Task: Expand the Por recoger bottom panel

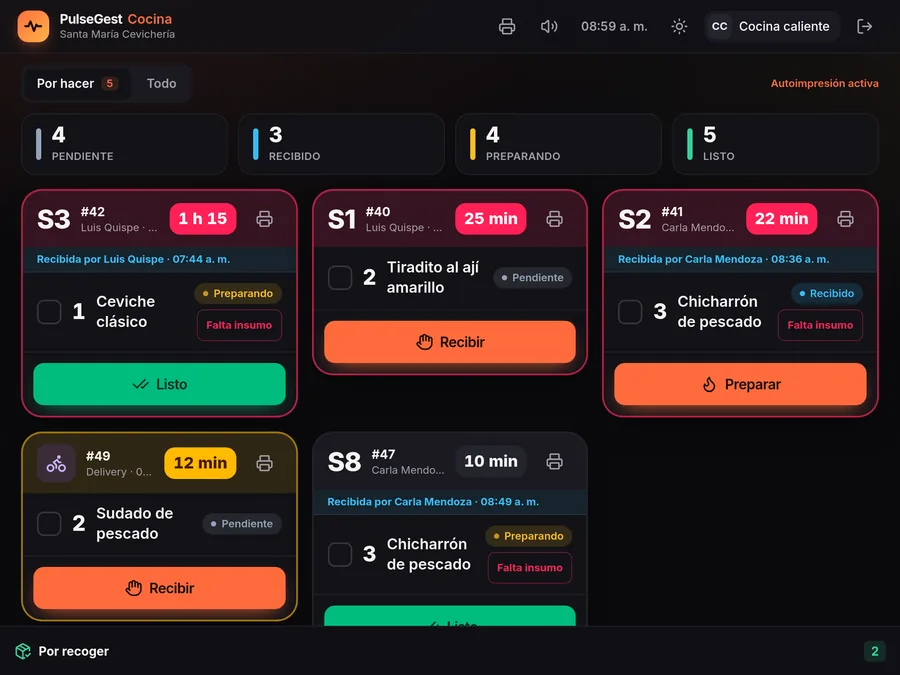Action: pyautogui.click(x=450, y=651)
